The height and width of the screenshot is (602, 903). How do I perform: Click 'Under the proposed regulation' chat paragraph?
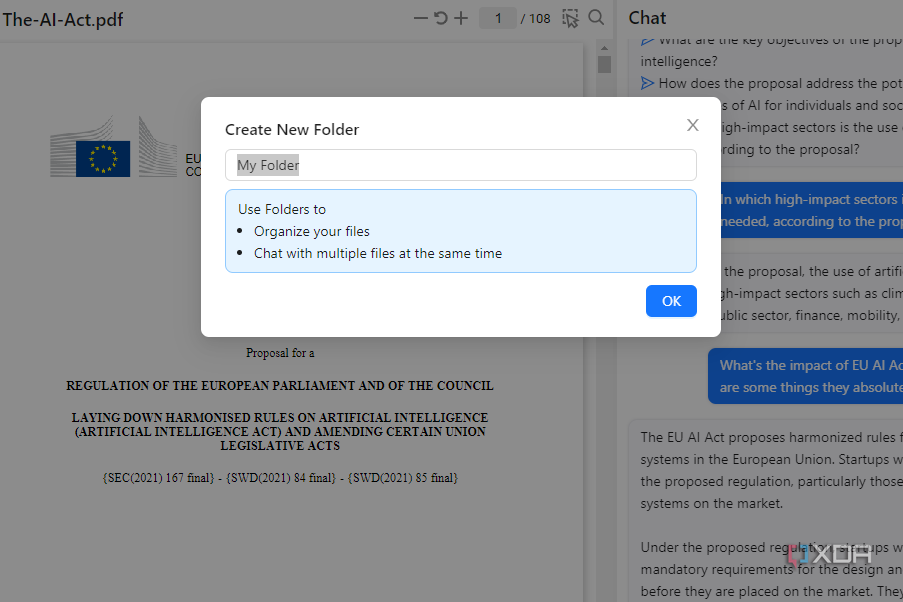click(772, 569)
